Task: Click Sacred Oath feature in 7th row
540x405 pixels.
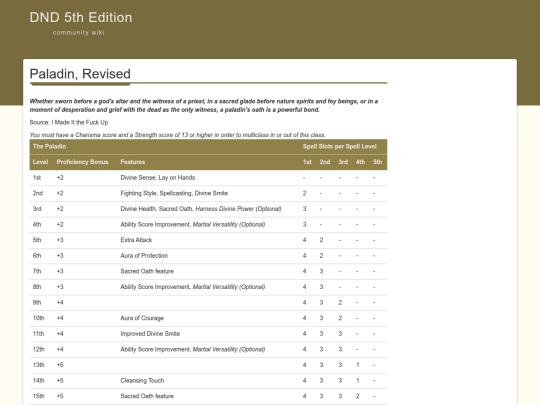Action: [x=147, y=271]
